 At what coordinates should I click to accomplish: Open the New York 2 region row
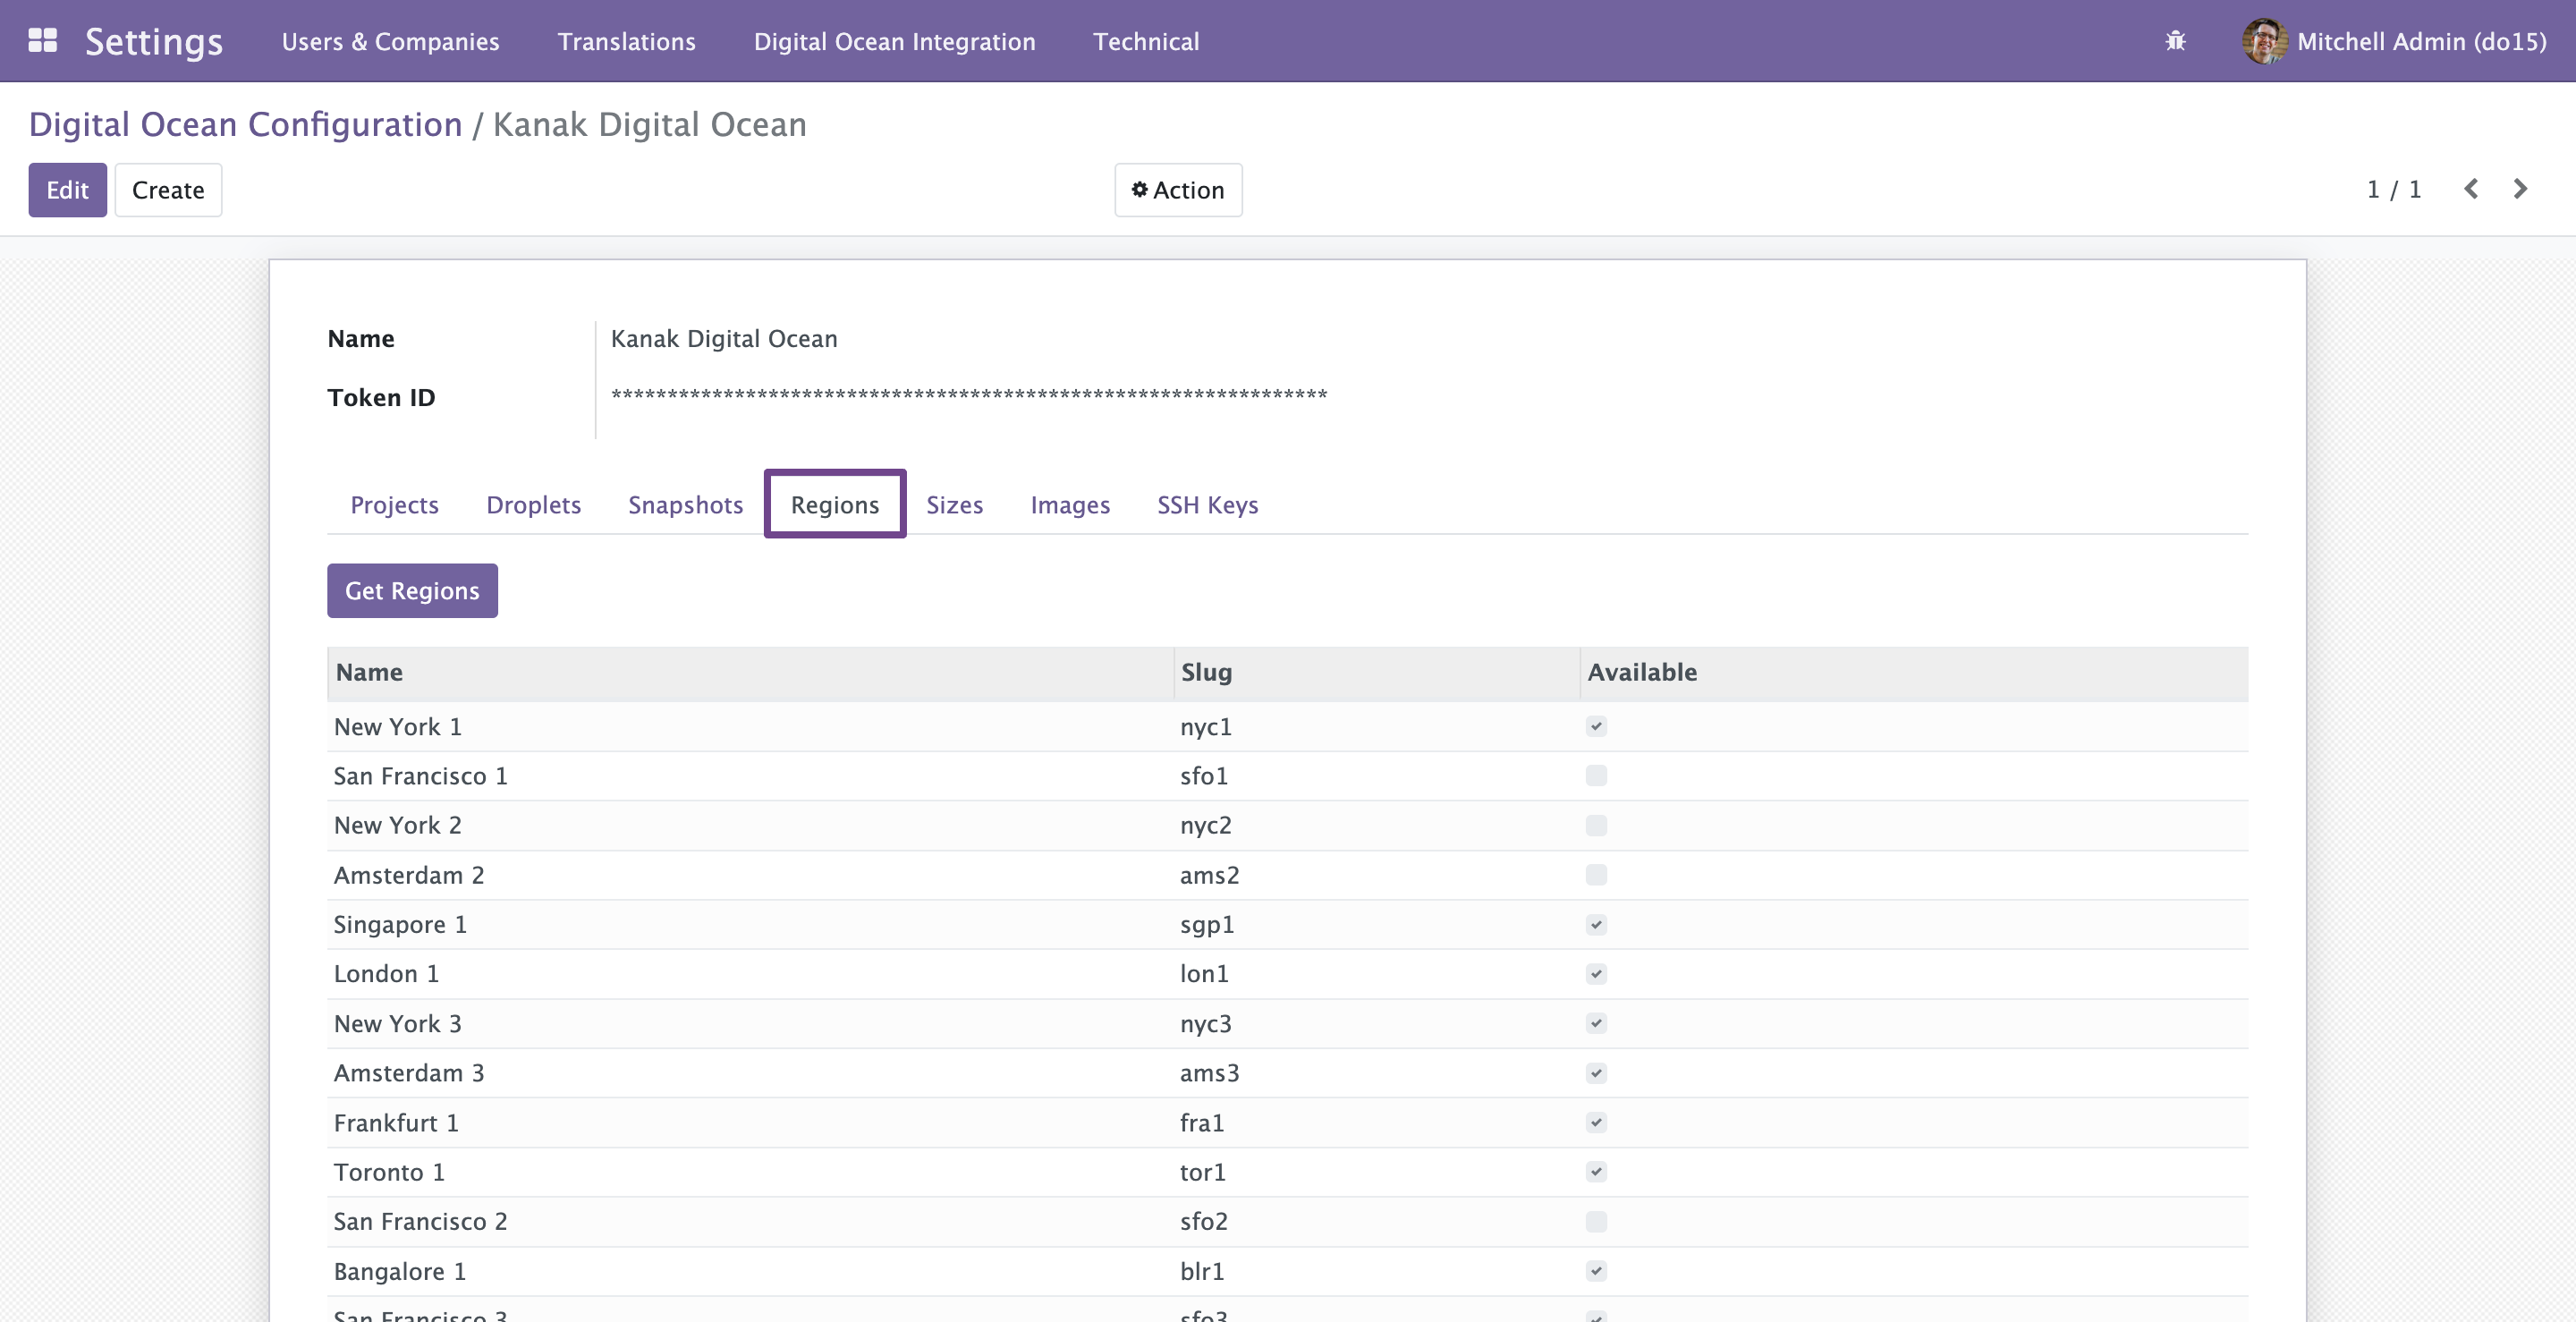coord(1287,826)
